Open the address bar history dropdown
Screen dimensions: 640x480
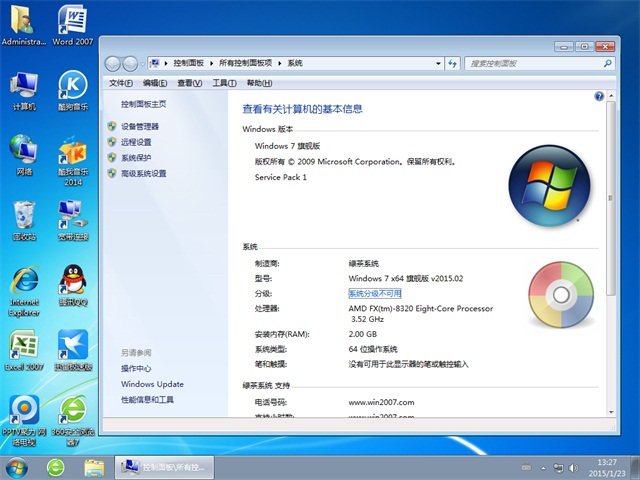tap(438, 63)
